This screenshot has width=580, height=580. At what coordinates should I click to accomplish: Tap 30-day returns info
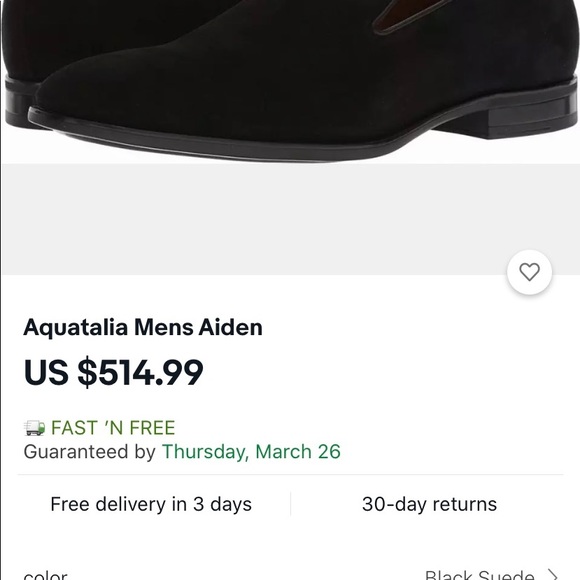429,504
